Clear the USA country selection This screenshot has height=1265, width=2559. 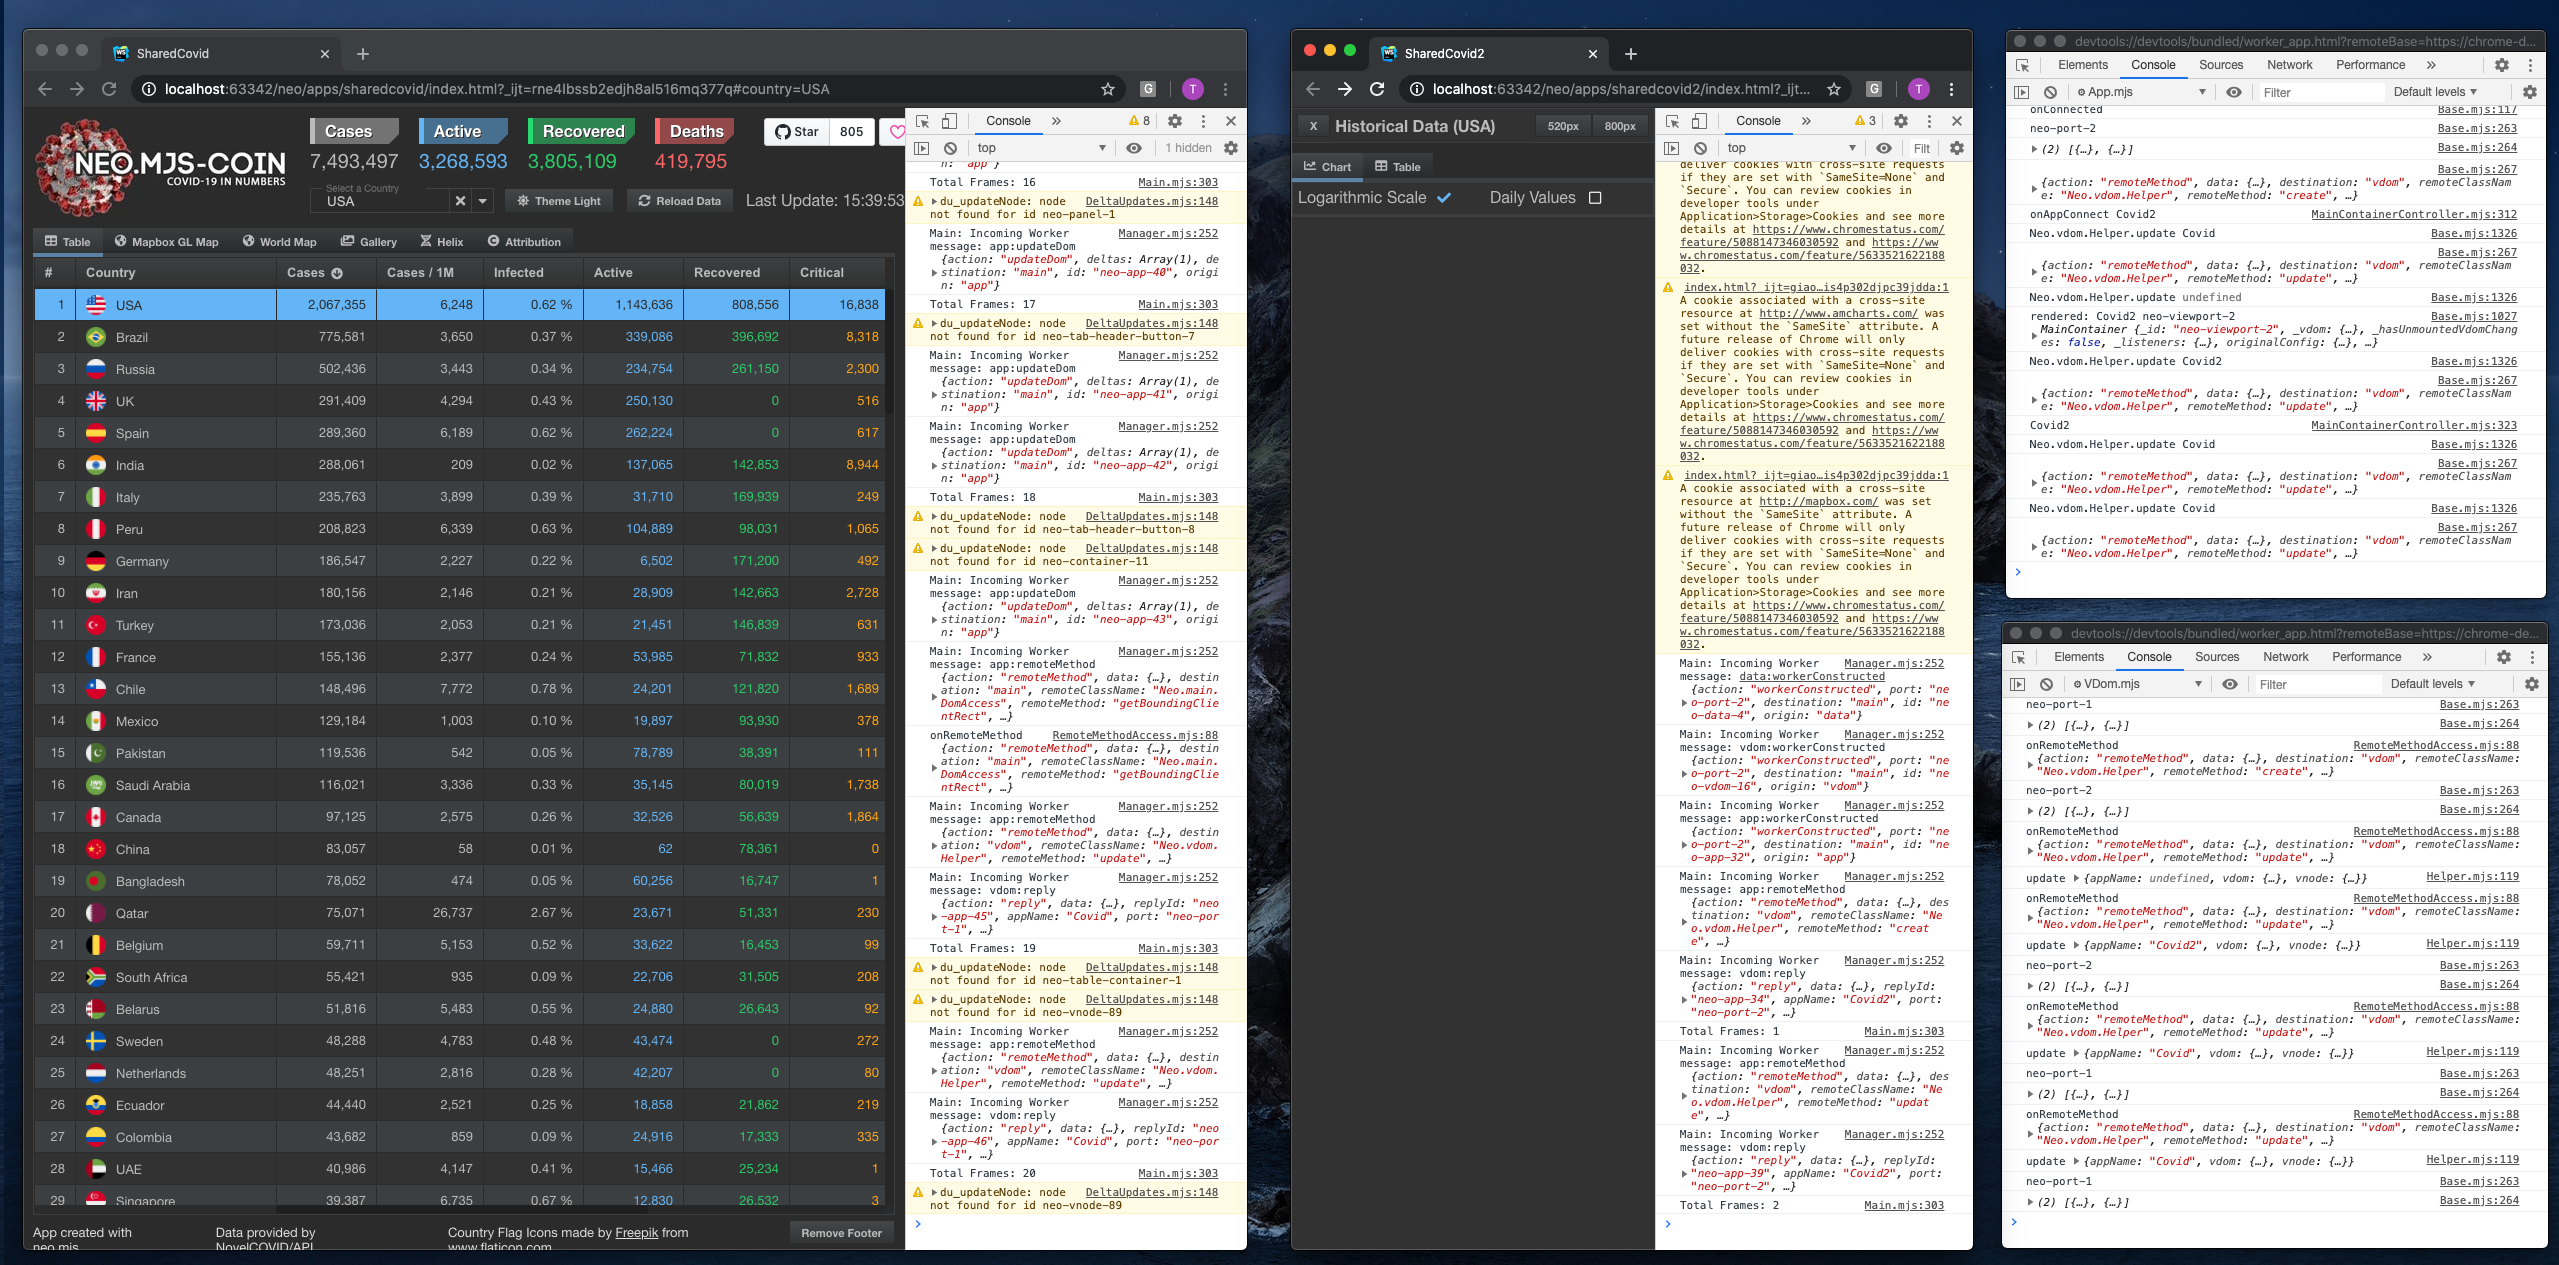click(x=460, y=201)
